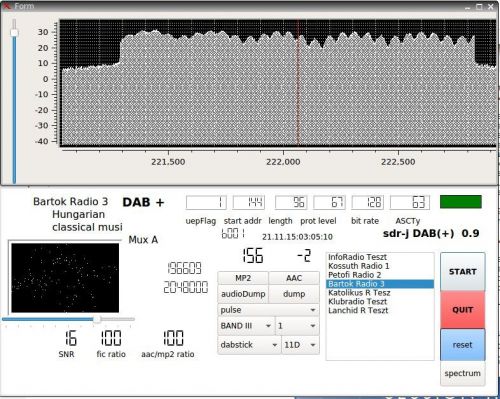Toggle the spectrum display button
The width and height of the screenshot is (500, 399).
click(x=462, y=373)
